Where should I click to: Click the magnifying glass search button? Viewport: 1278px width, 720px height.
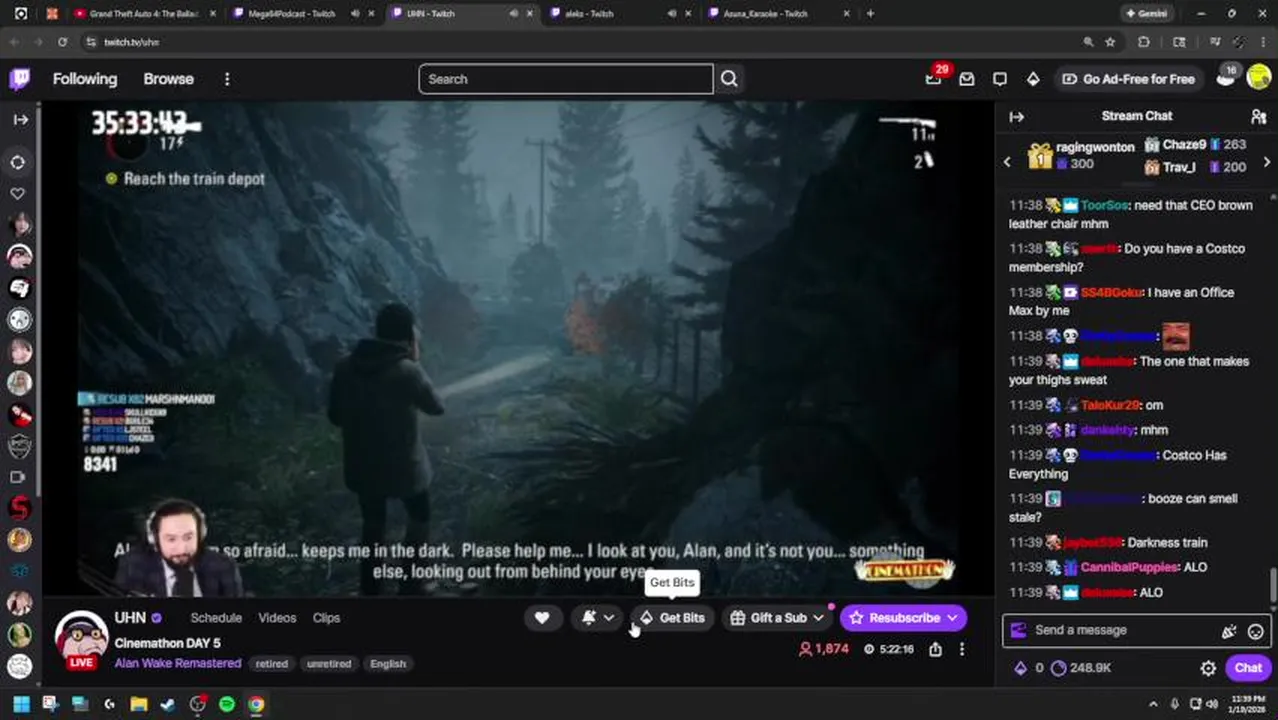[x=729, y=79]
